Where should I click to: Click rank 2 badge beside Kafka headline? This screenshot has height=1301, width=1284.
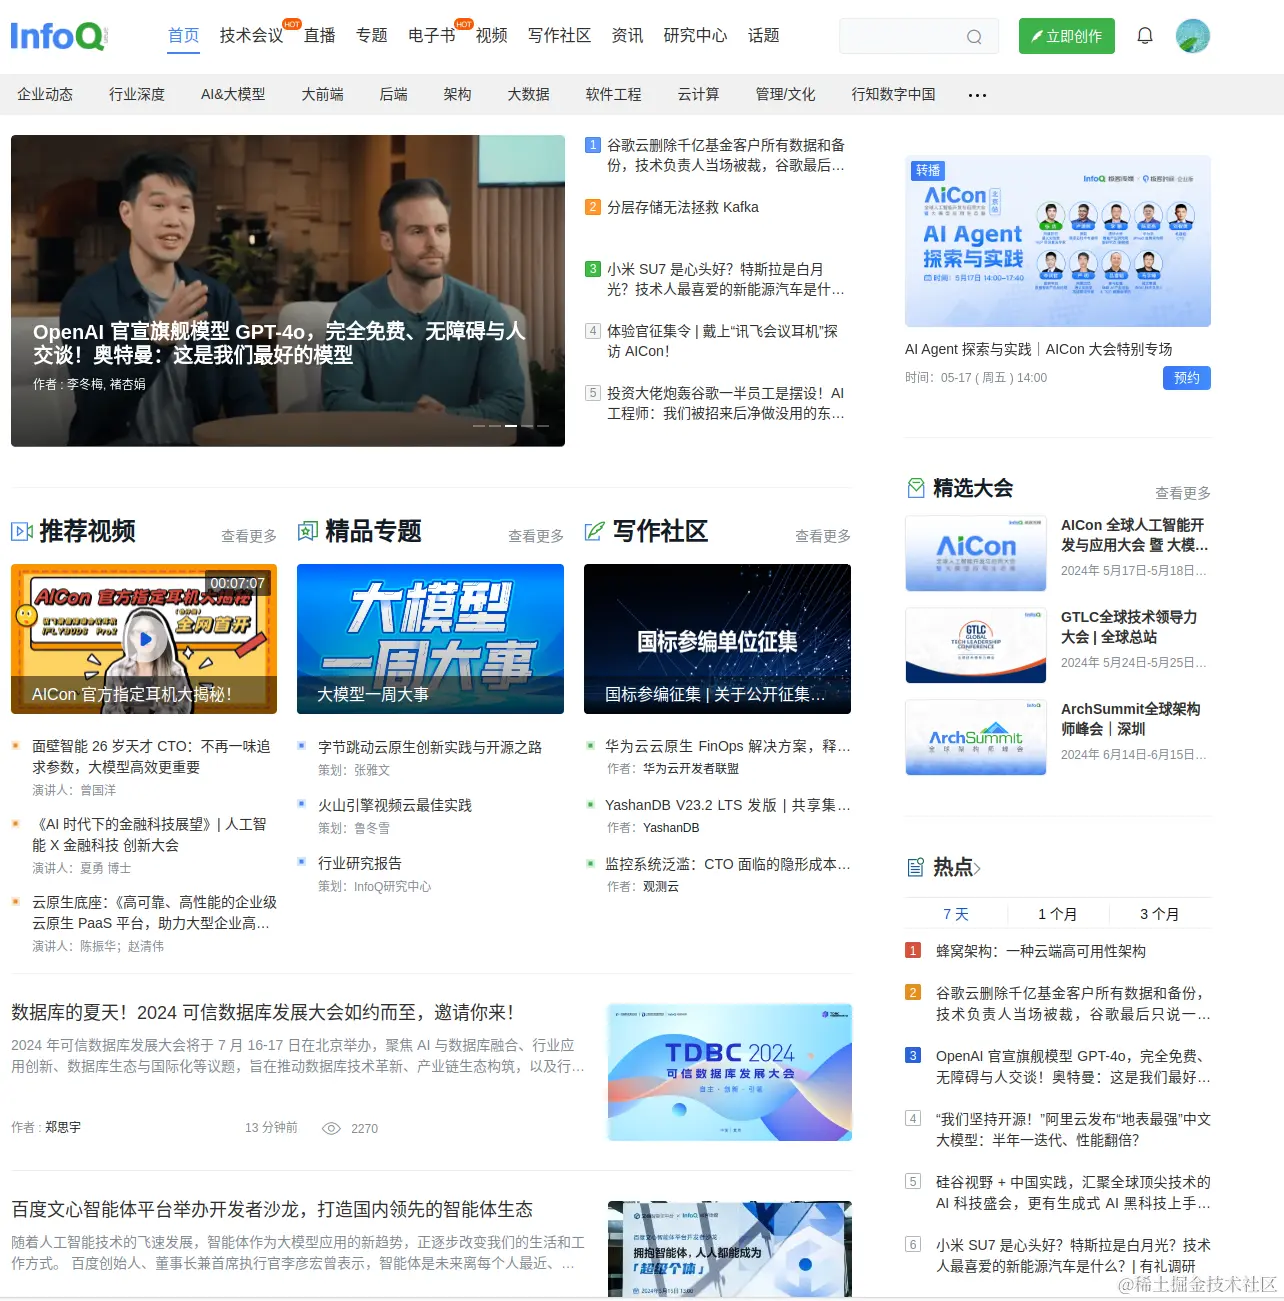click(593, 207)
